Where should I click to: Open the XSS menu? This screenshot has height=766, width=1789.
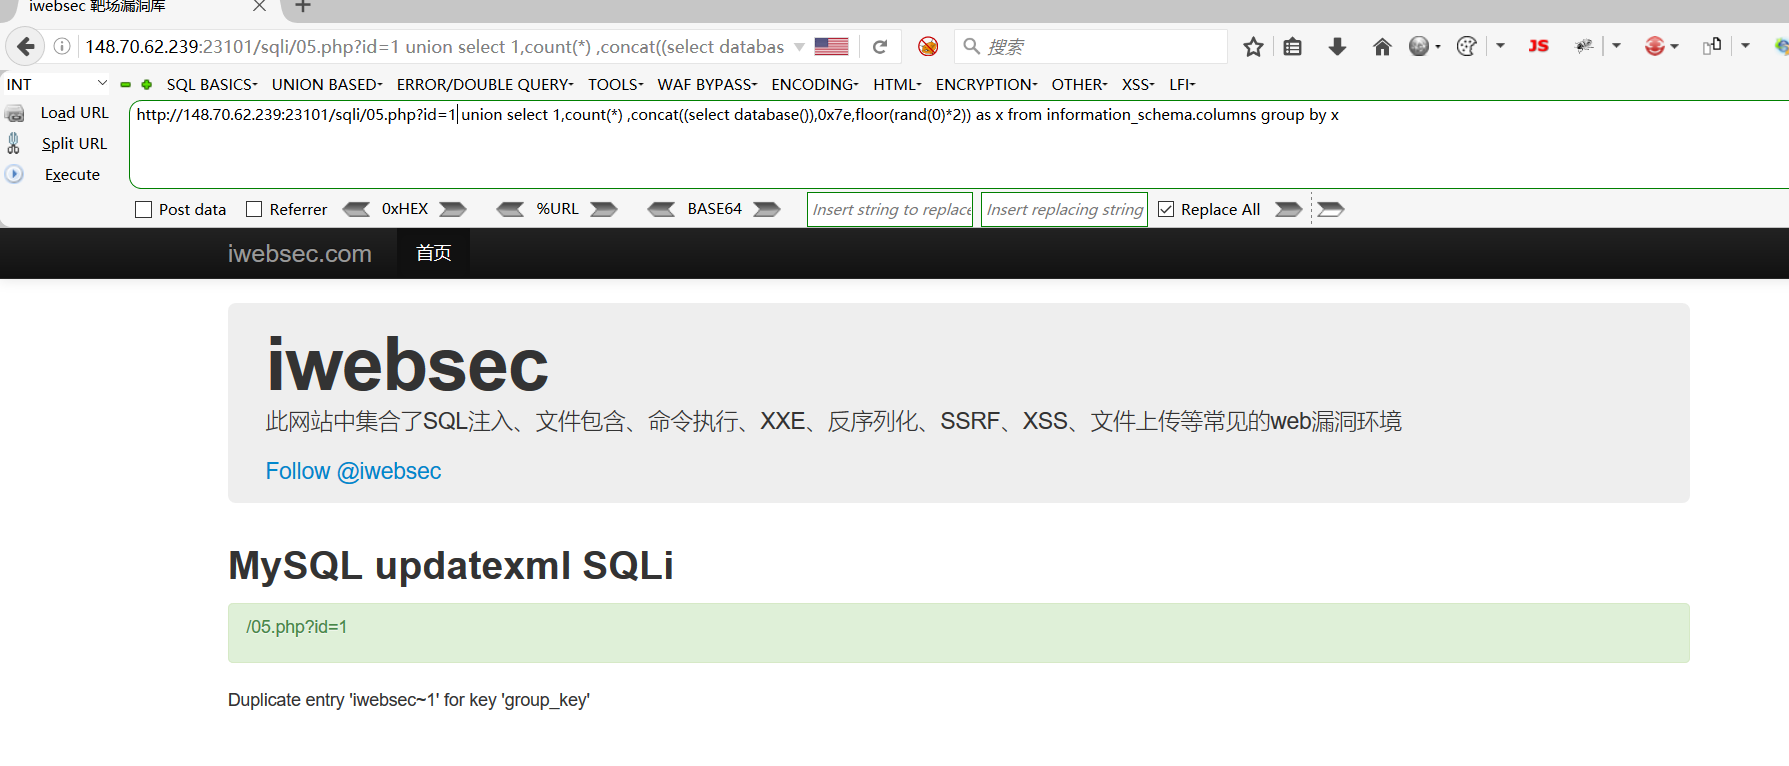point(1138,85)
